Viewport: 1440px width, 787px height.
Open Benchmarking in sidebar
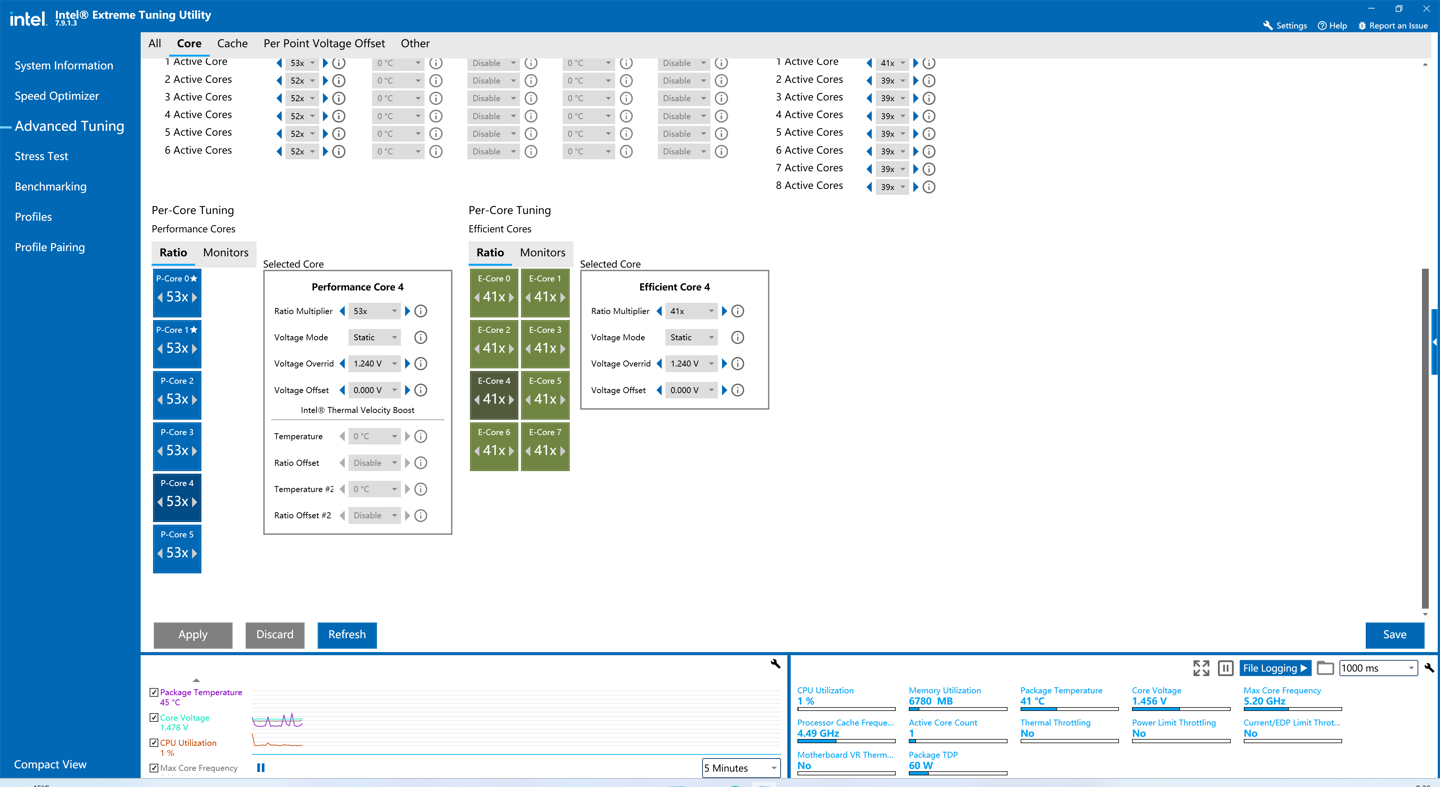50,186
